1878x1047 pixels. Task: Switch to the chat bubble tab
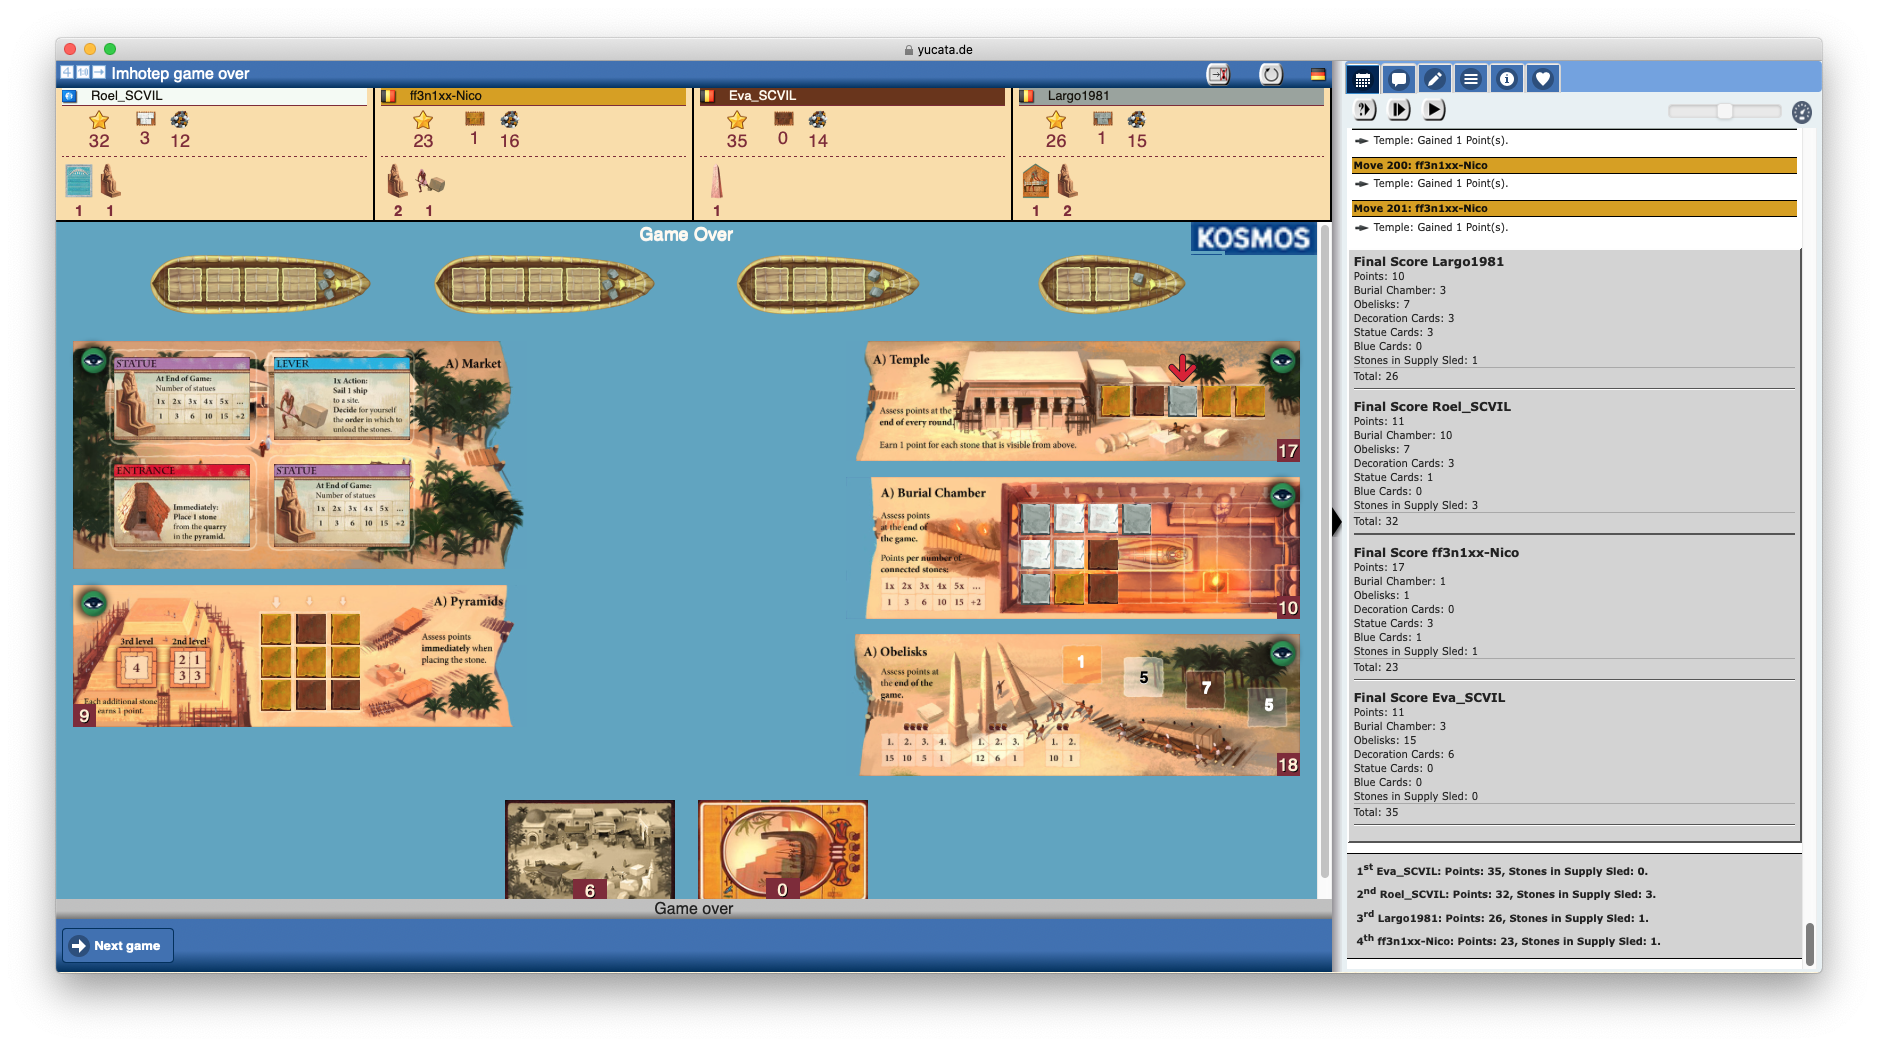click(1399, 79)
